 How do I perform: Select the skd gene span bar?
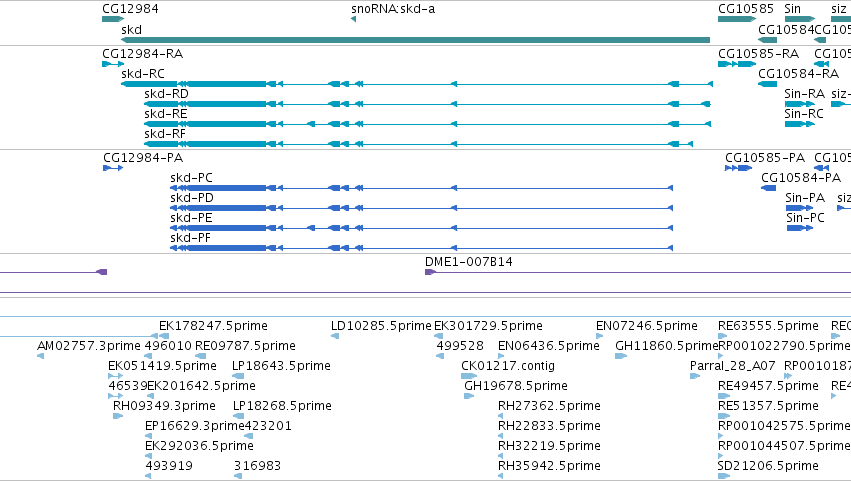click(x=415, y=40)
